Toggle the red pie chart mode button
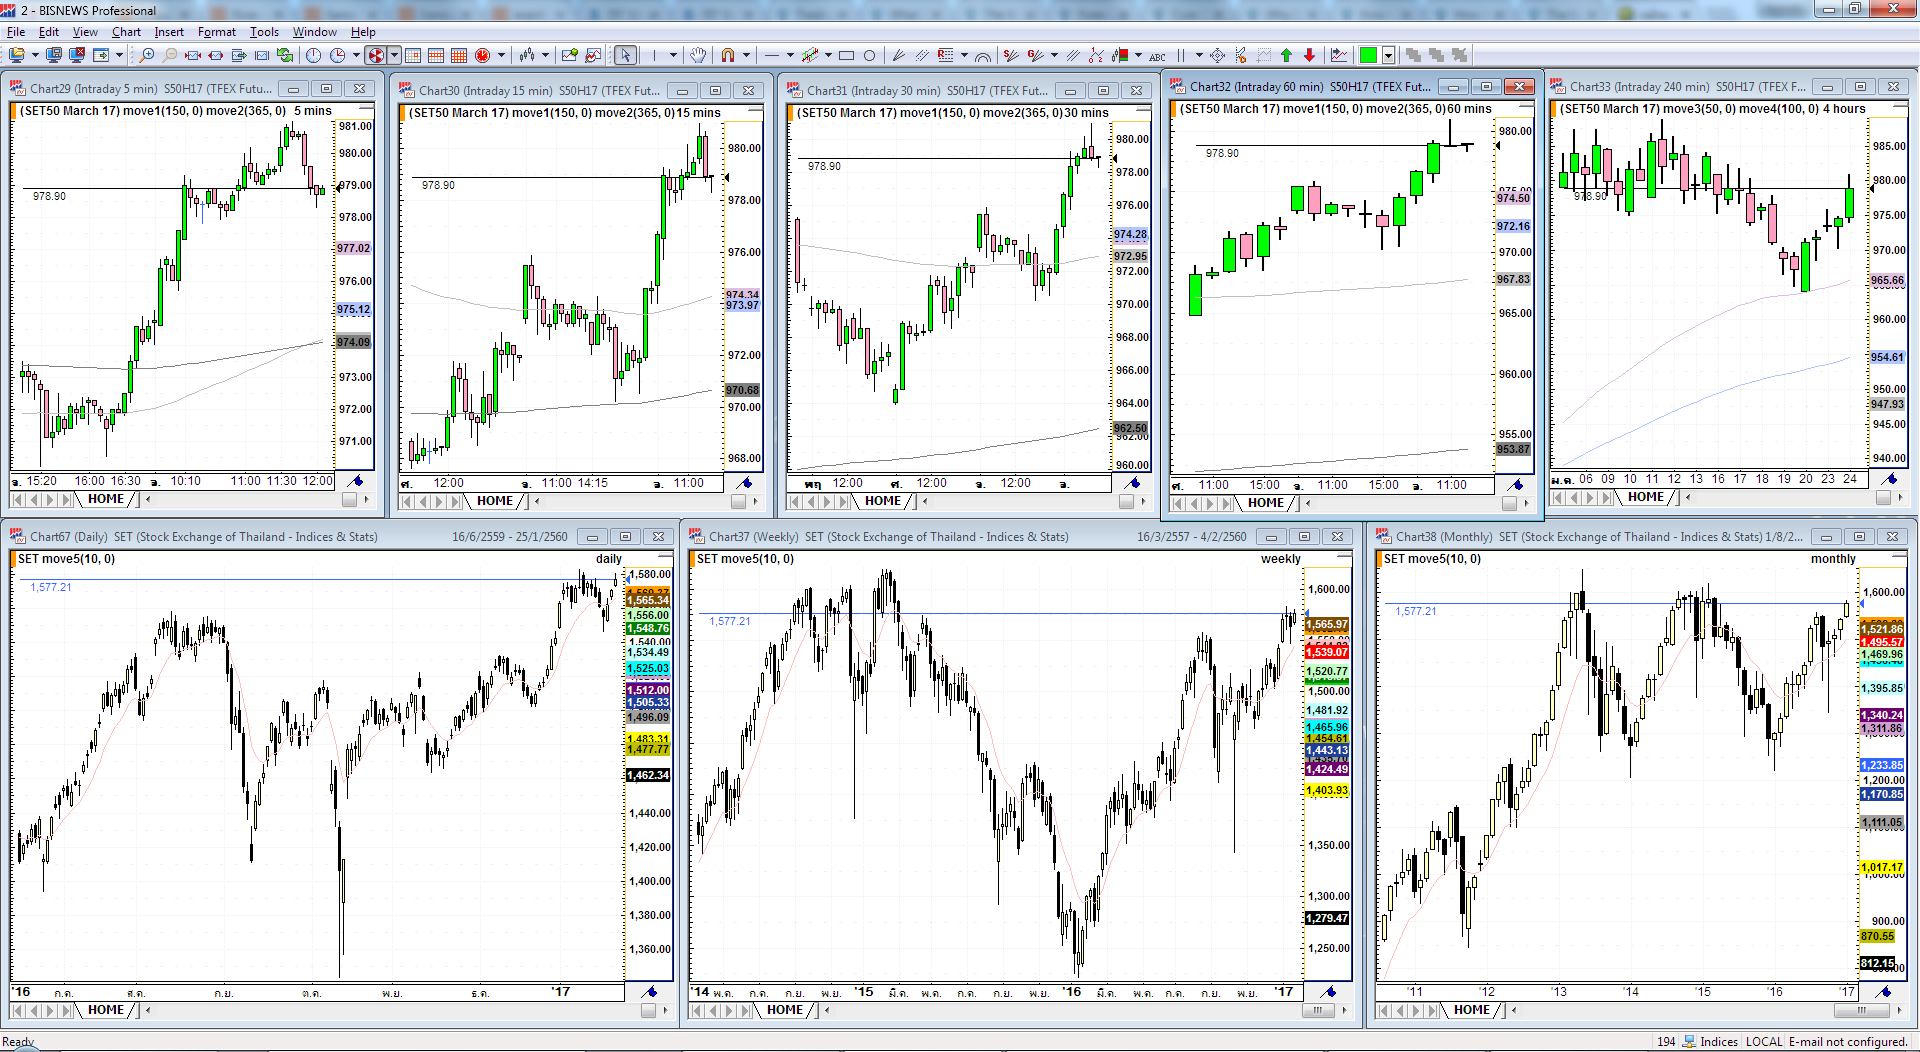 tap(376, 55)
